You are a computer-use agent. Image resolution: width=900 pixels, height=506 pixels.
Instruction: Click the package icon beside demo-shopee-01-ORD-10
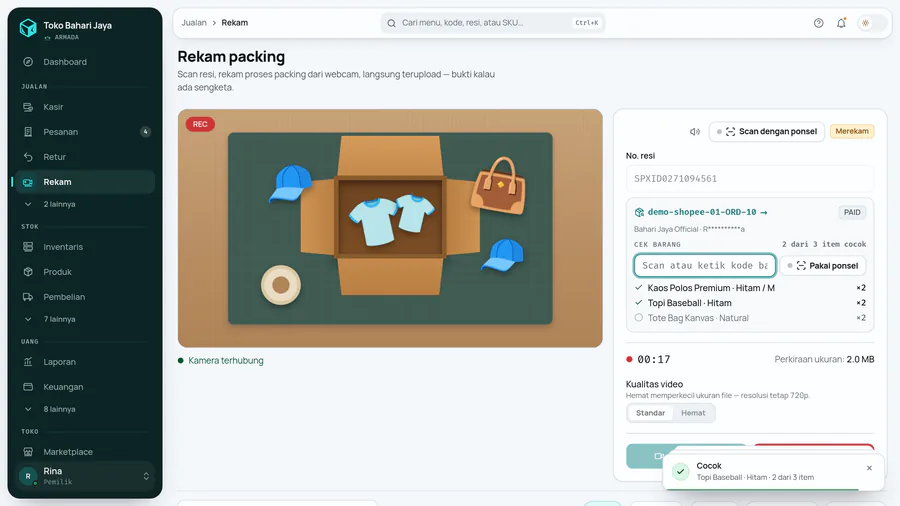(639, 212)
